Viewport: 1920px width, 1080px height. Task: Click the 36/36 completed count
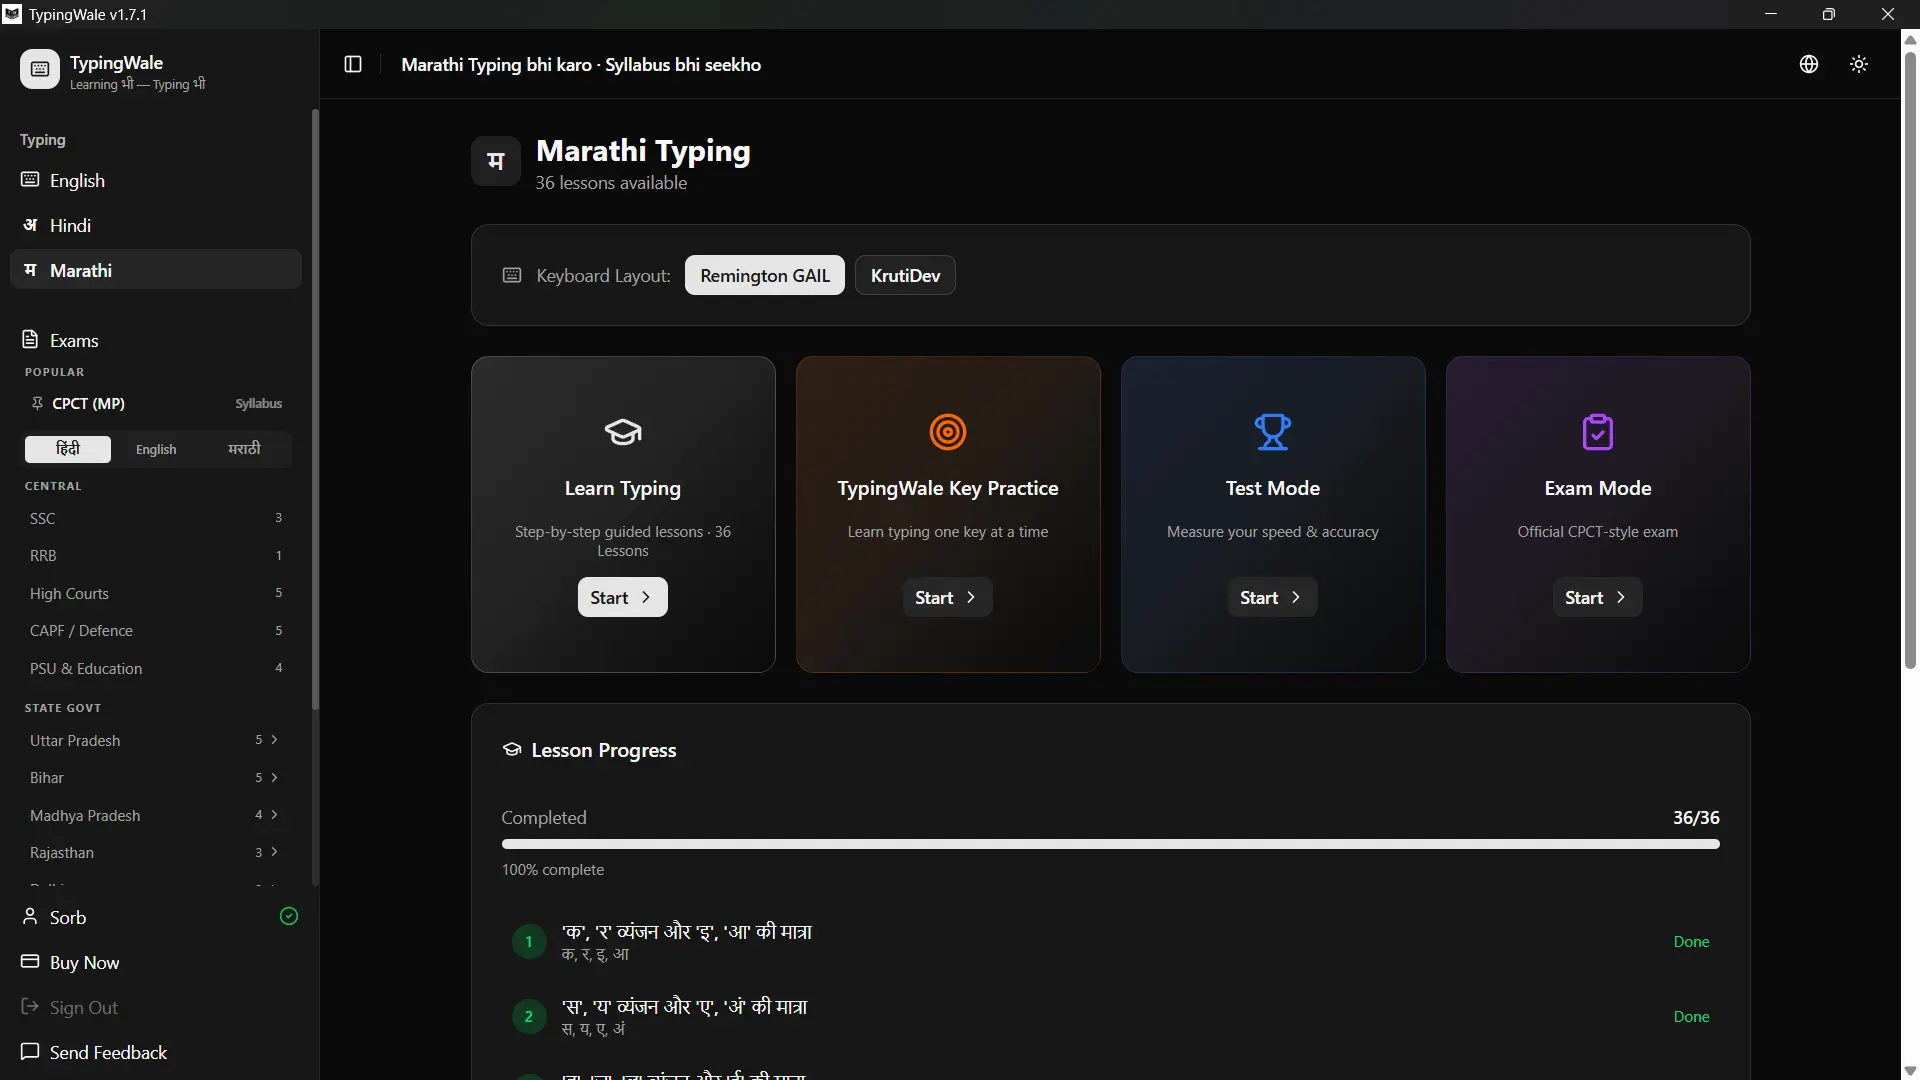coord(1696,817)
